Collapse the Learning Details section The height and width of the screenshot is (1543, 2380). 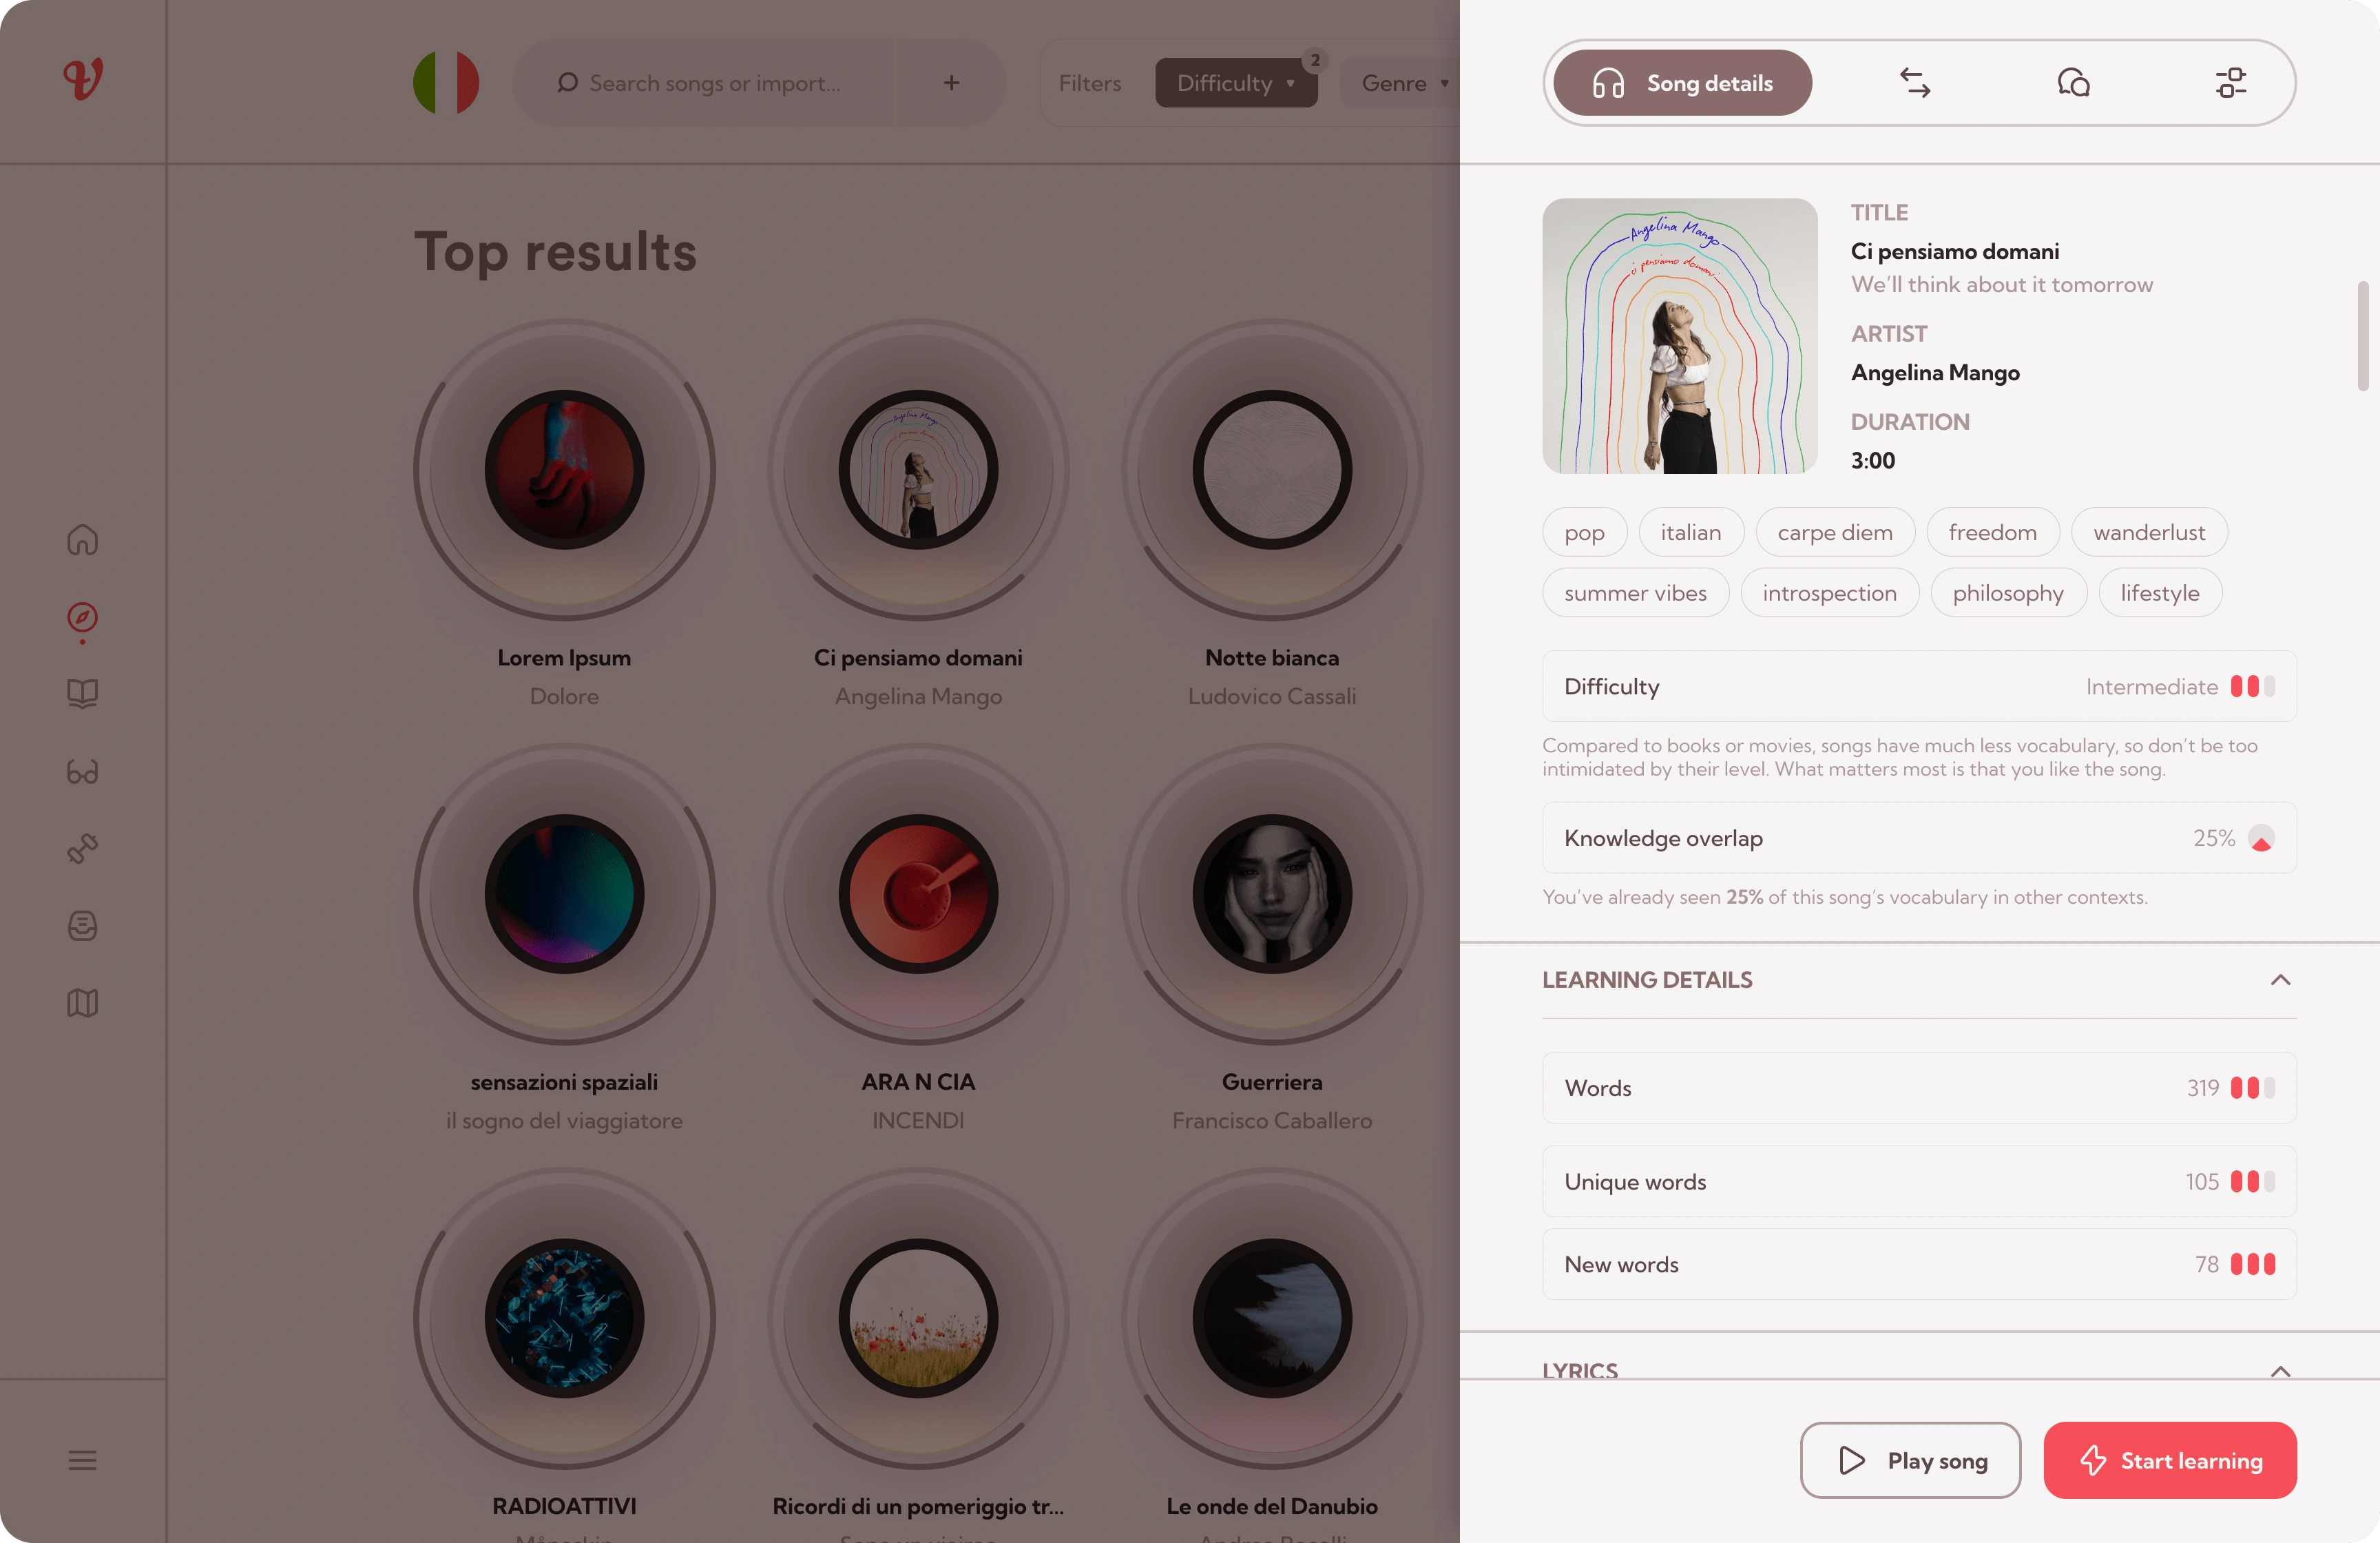click(x=2283, y=979)
